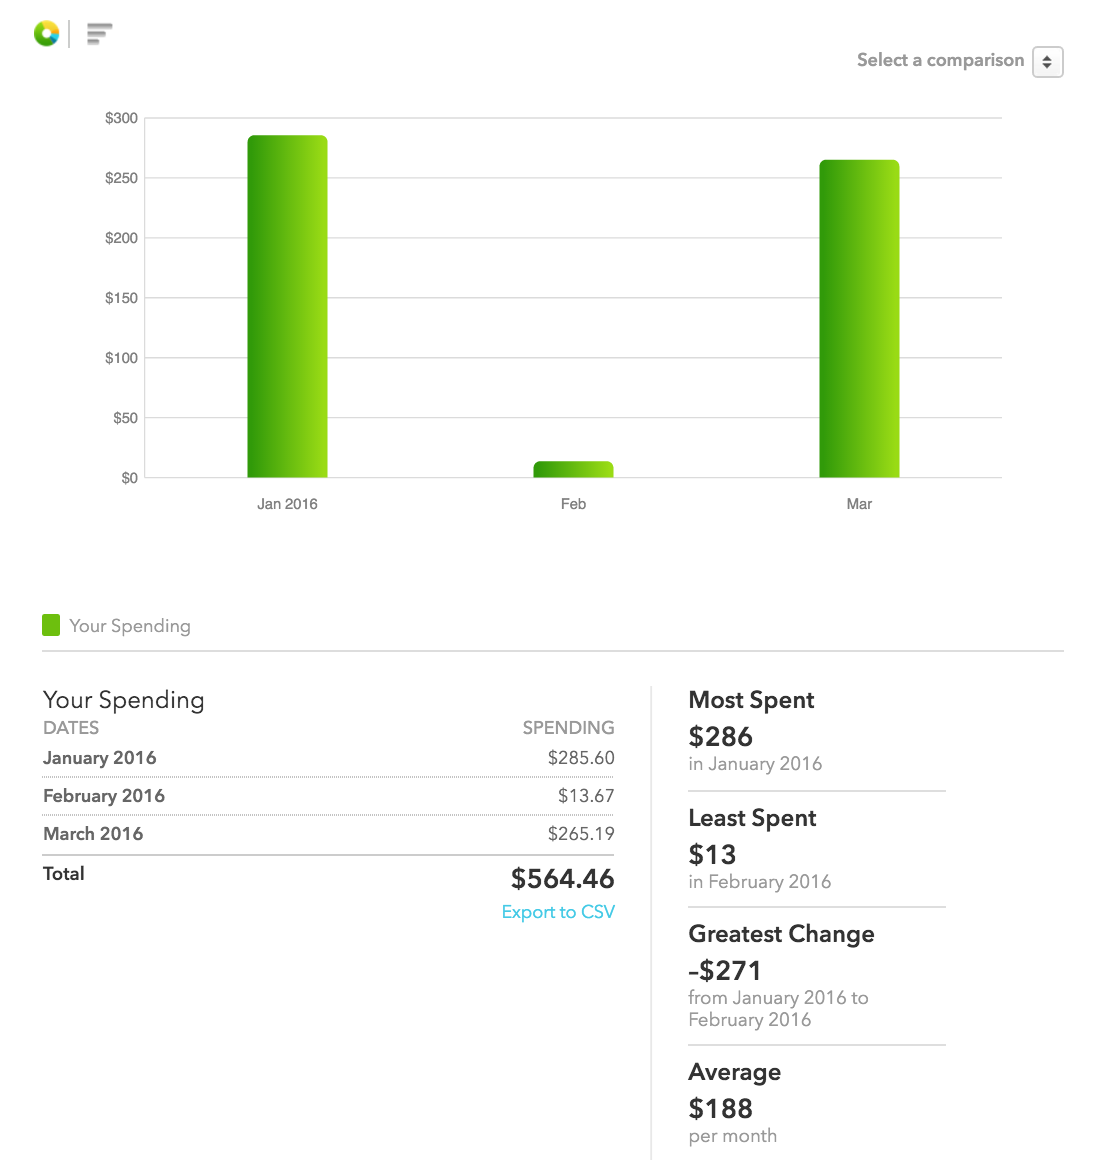Export spending data to CSV
The height and width of the screenshot is (1172, 1102).
(558, 912)
